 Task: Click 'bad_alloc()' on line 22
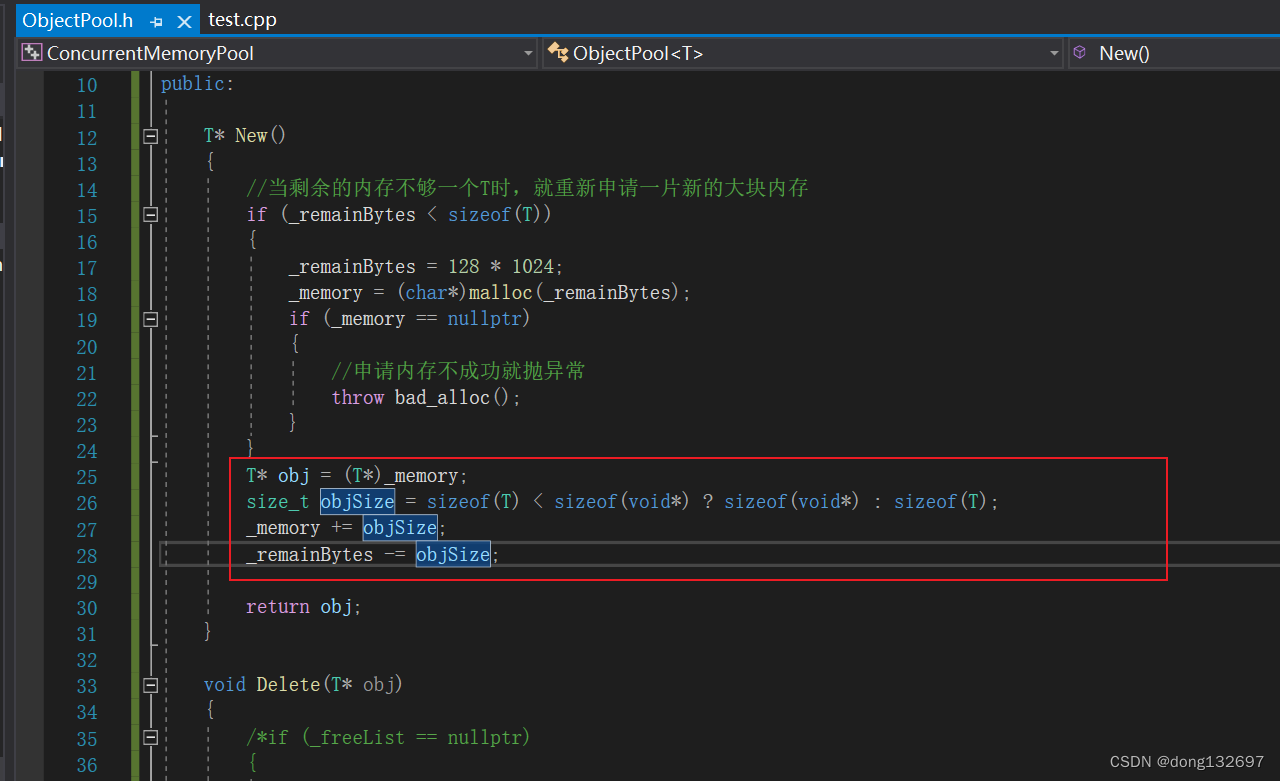point(453,397)
